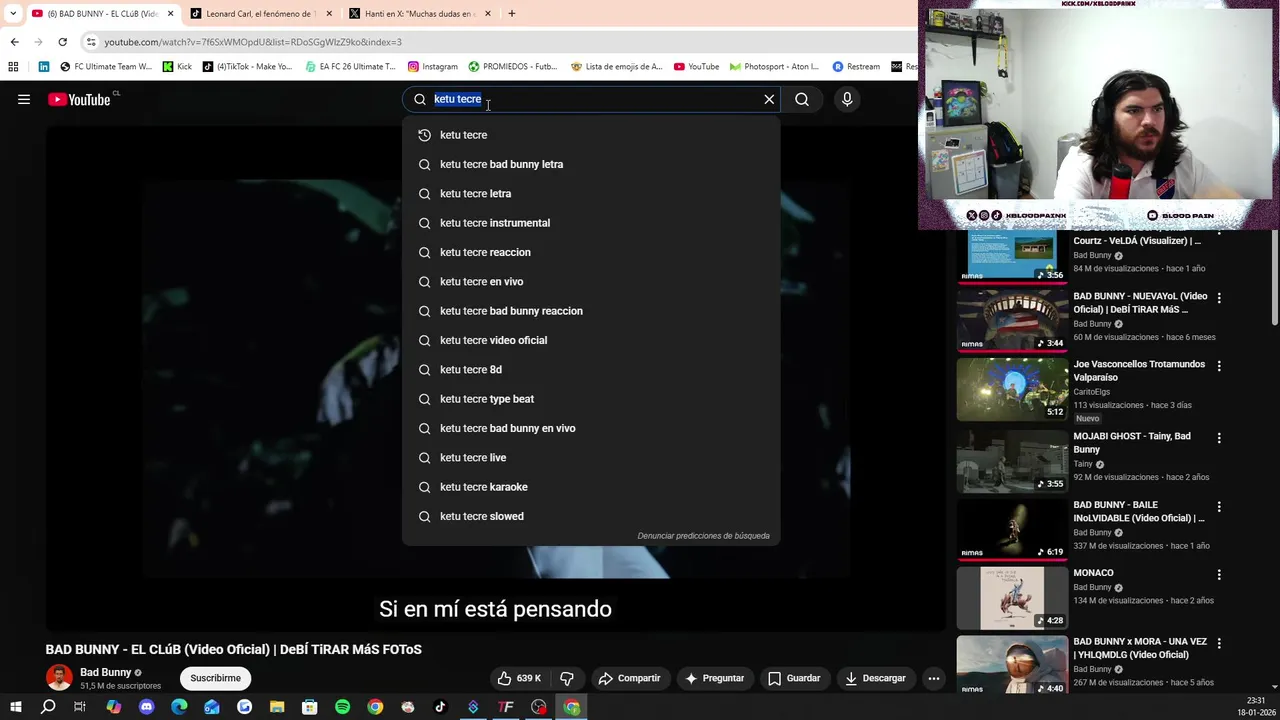Viewport: 1280px width, 720px height.
Task: Pick 'ketu tecre type beat' suggestion
Action: click(591, 399)
